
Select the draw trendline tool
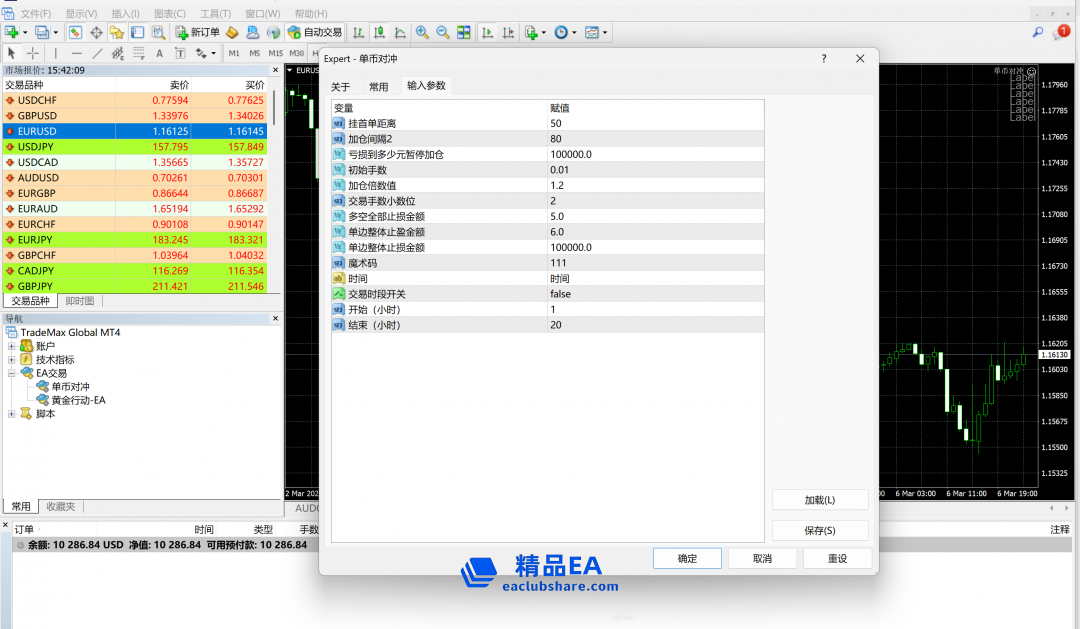(x=97, y=53)
